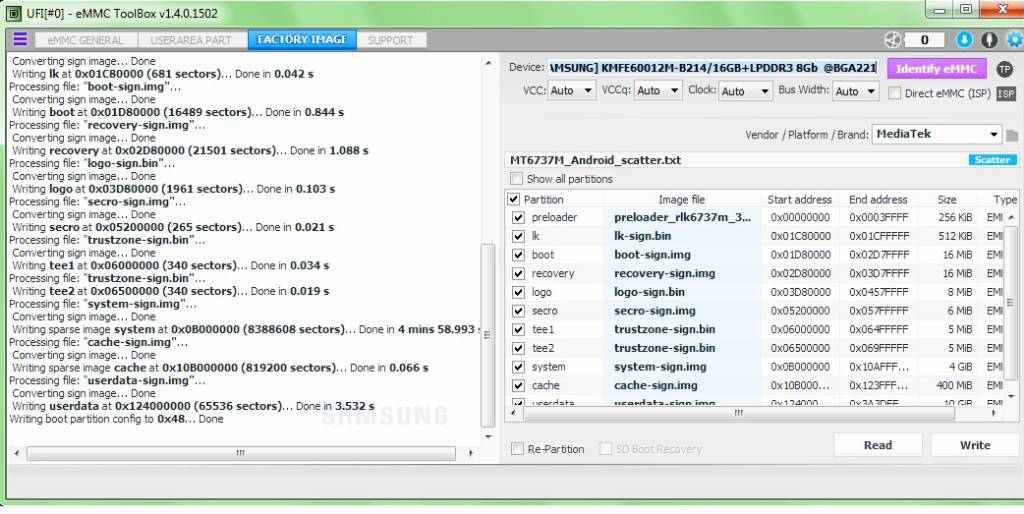Click the TP round icon

1004,69
